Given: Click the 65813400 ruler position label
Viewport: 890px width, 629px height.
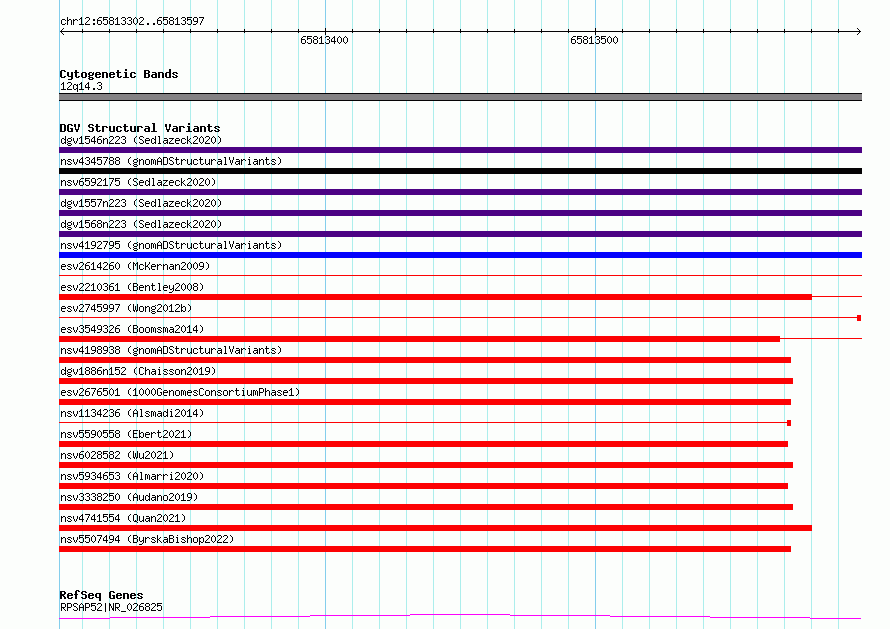Looking at the screenshot, I should (324, 40).
